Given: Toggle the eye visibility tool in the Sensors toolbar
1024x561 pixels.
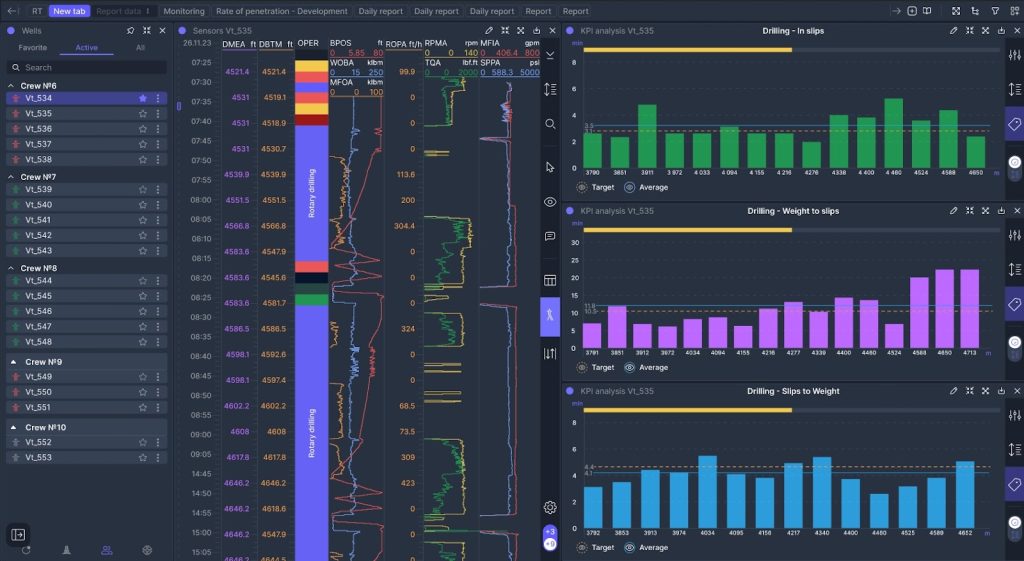Looking at the screenshot, I should pyautogui.click(x=550, y=202).
